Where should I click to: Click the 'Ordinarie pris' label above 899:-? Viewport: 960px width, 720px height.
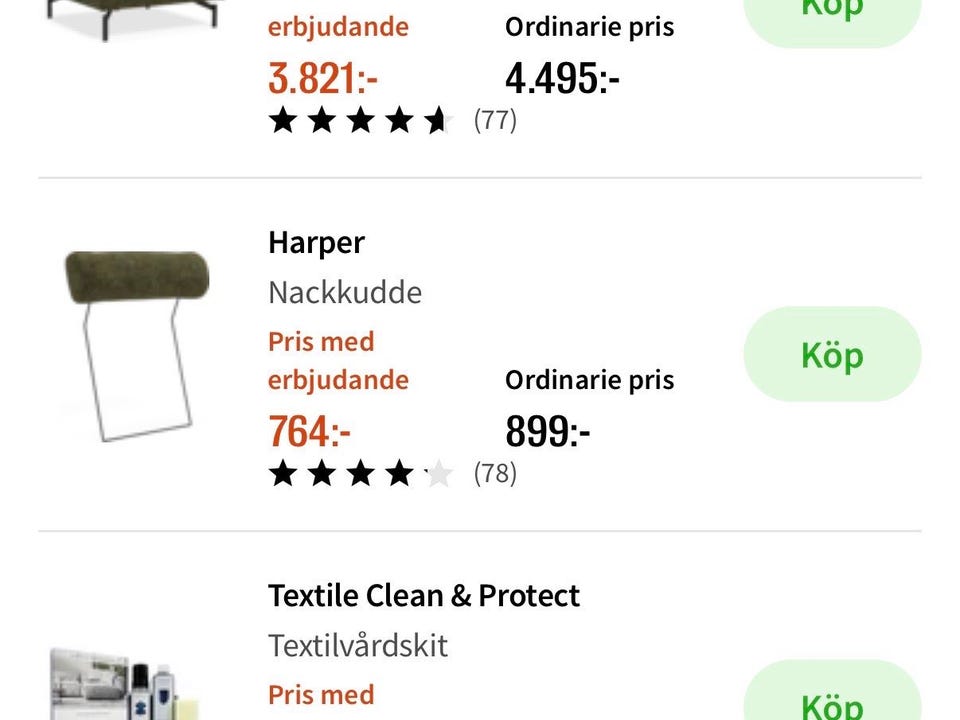(589, 381)
